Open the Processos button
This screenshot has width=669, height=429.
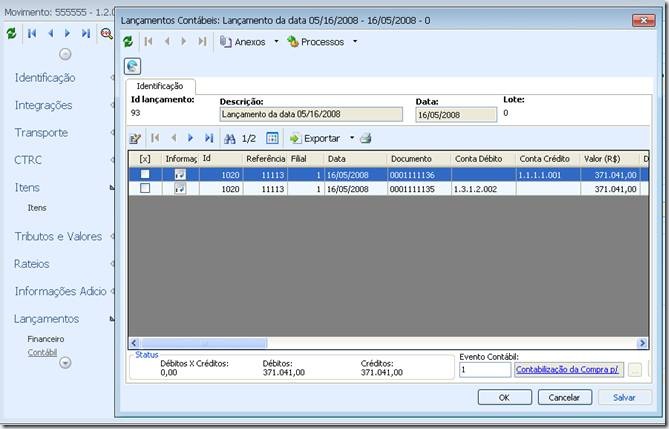pyautogui.click(x=316, y=42)
